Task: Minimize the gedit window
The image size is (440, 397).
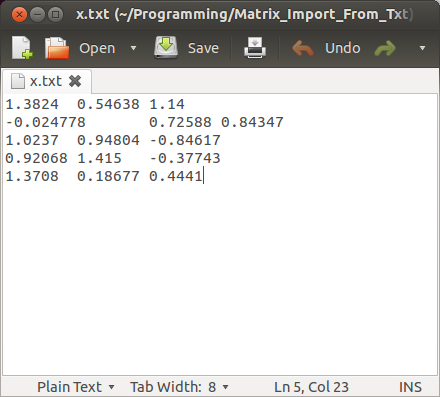Action: click(x=38, y=15)
